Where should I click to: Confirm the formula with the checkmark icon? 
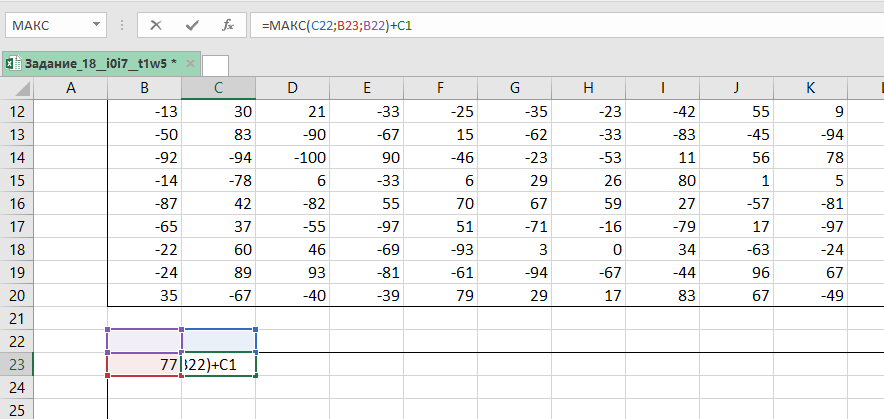(193, 25)
